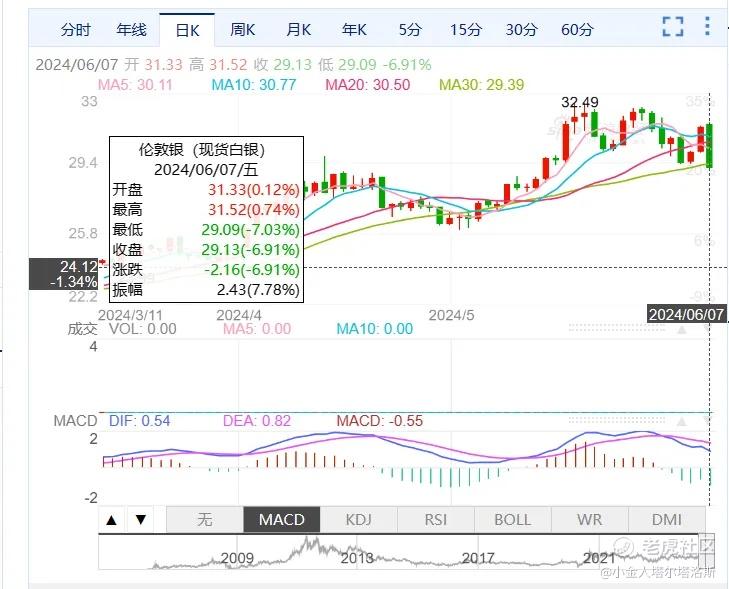Select the 月K monthly candlestick tab
Viewport: 729px width, 589px height.
click(x=298, y=30)
